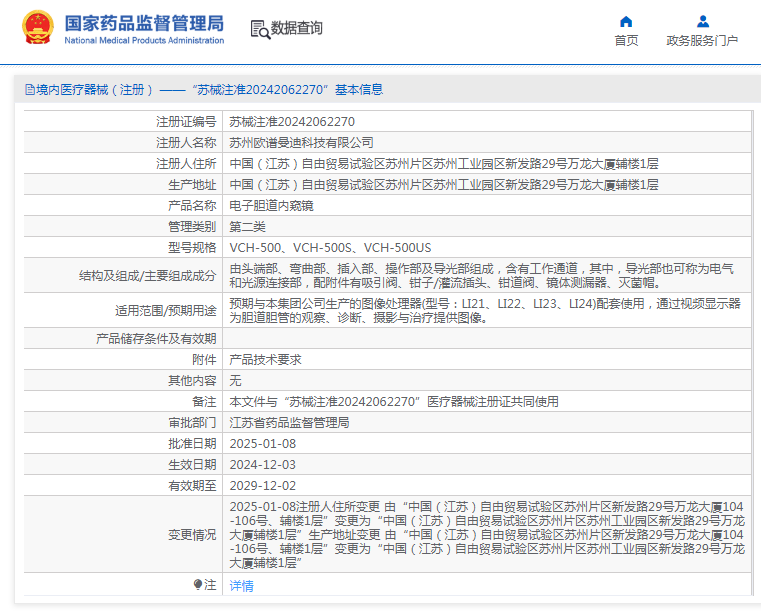Click the document icon before 境内医疗器械

tap(30, 90)
